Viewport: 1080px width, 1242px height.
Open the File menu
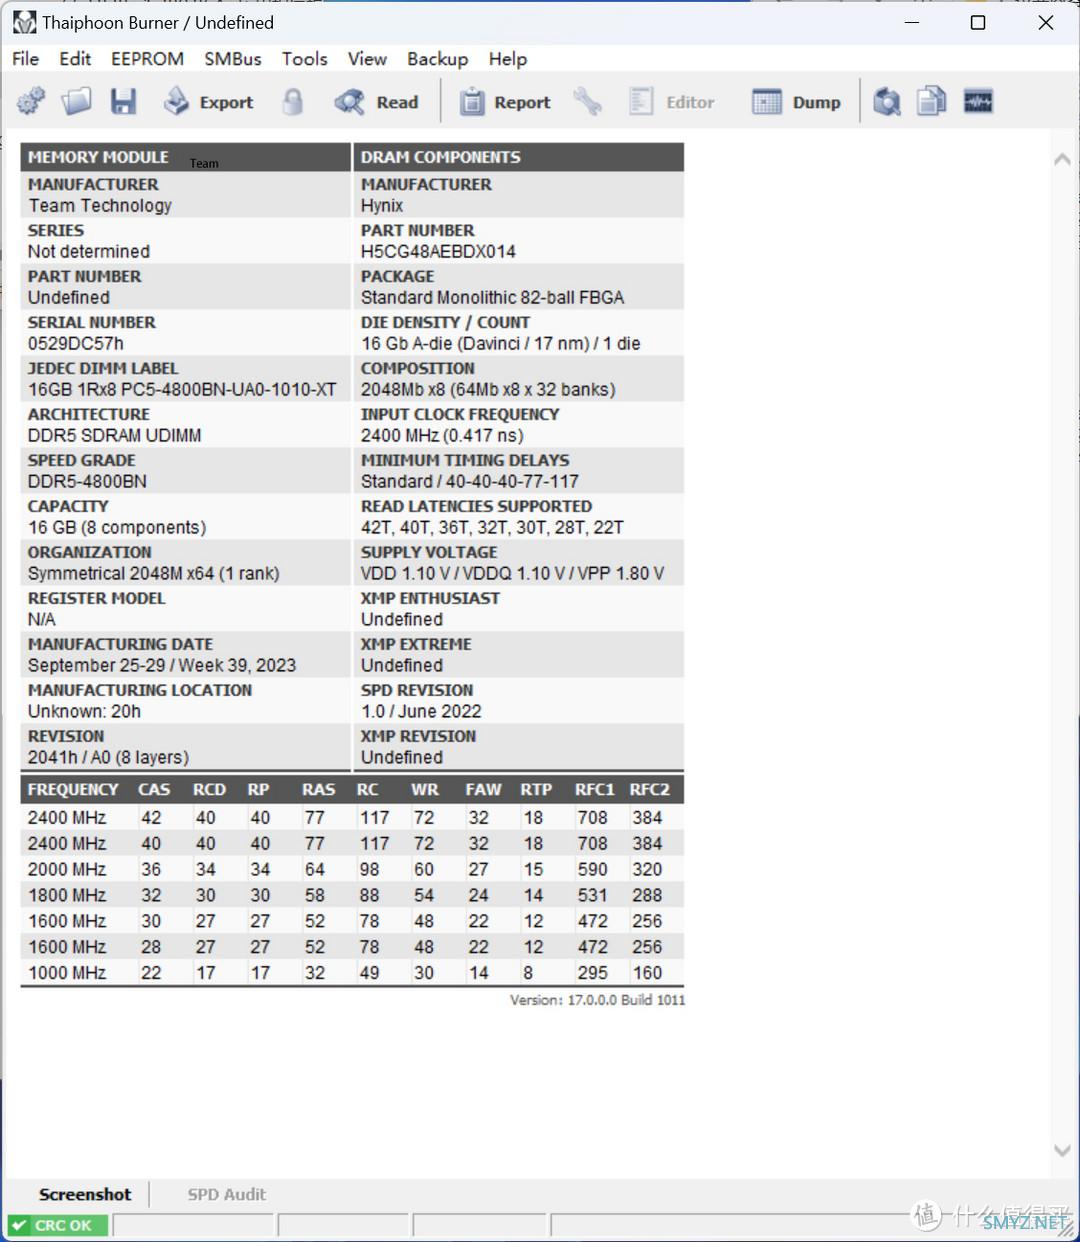26,59
